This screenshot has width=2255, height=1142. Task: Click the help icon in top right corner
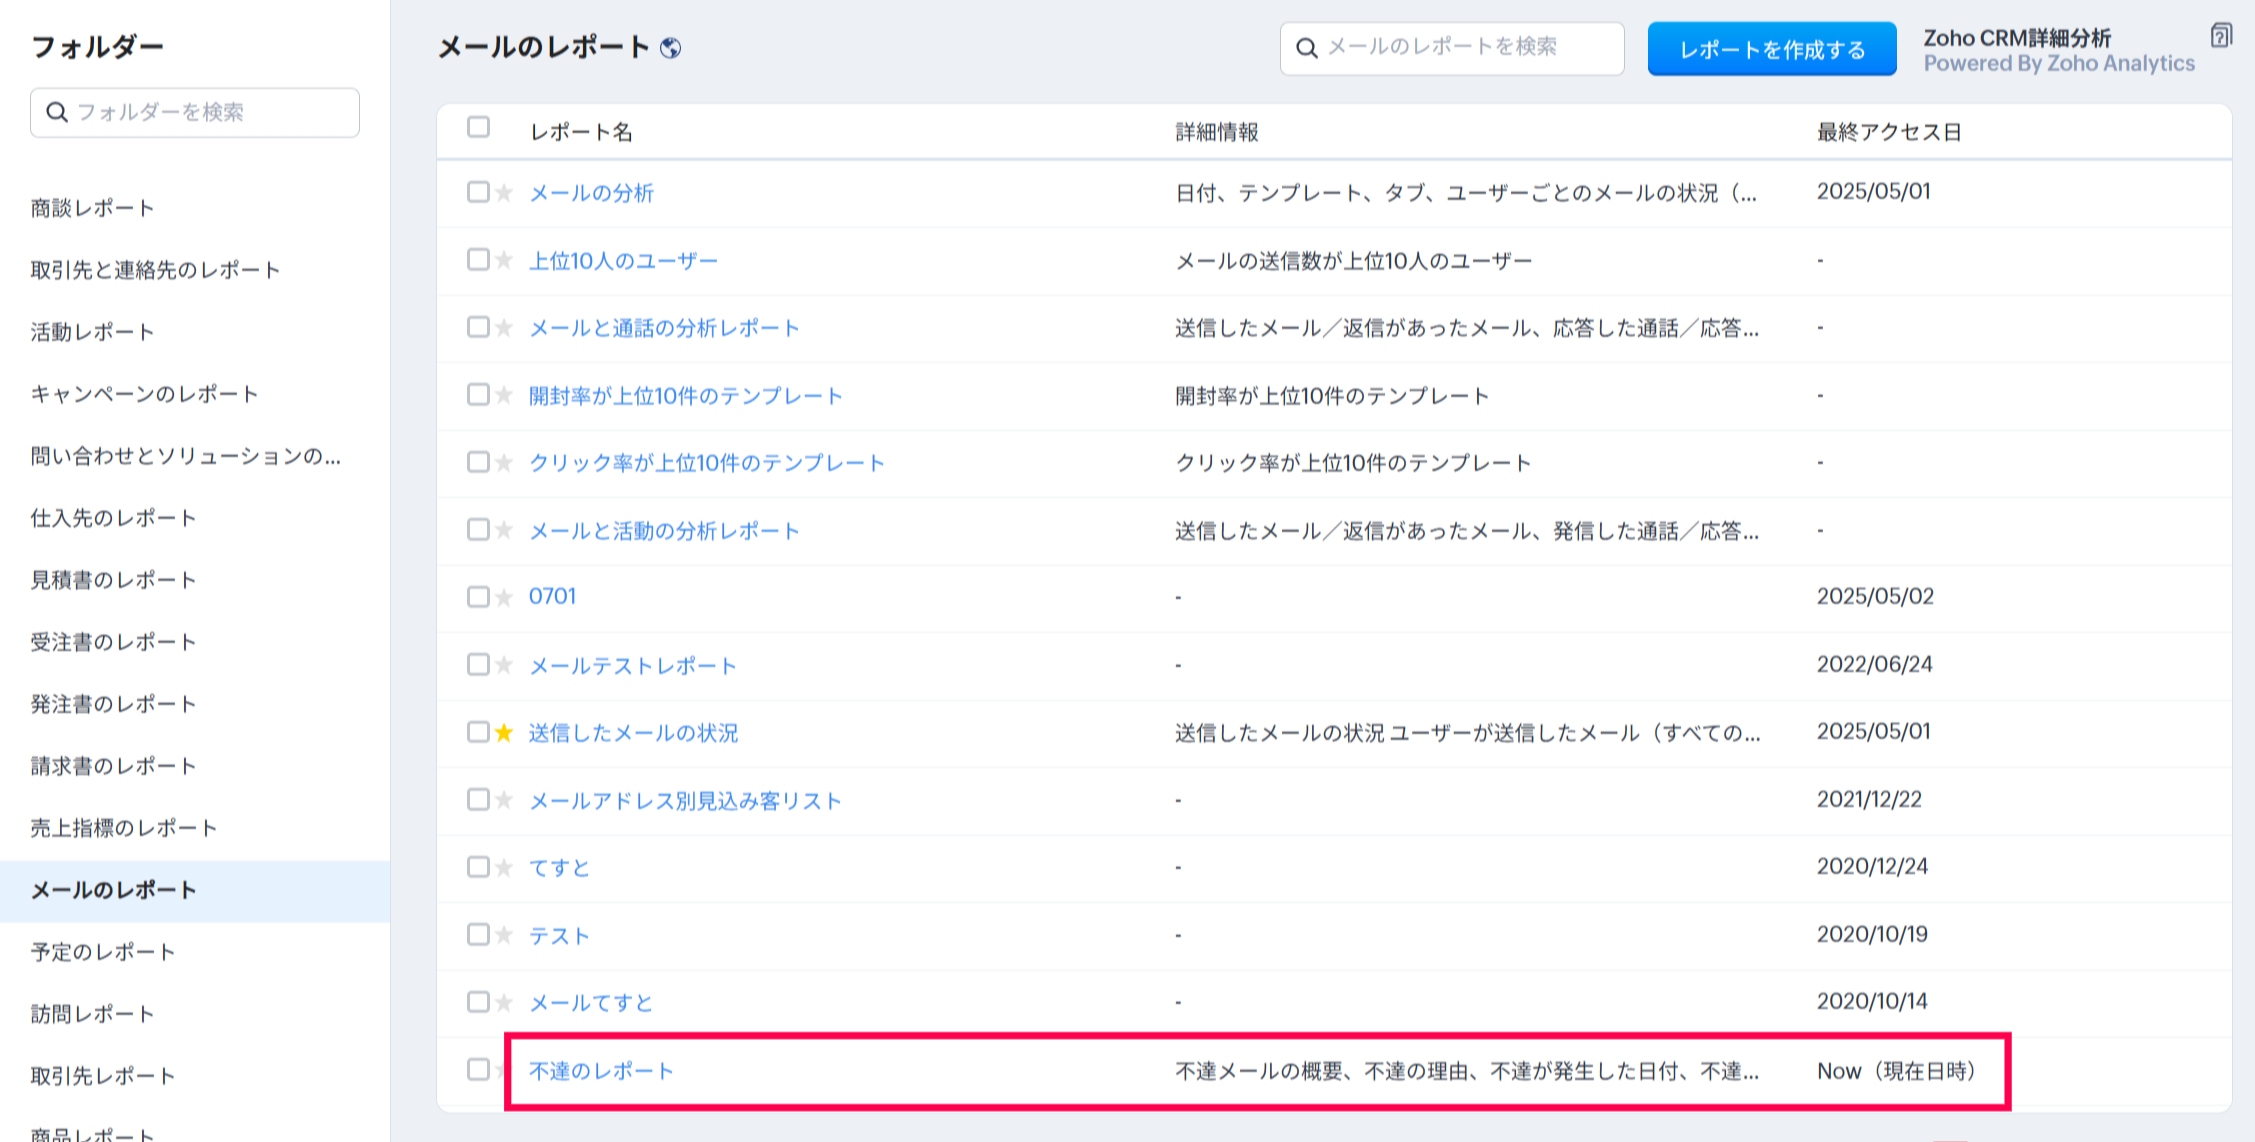(x=2220, y=36)
